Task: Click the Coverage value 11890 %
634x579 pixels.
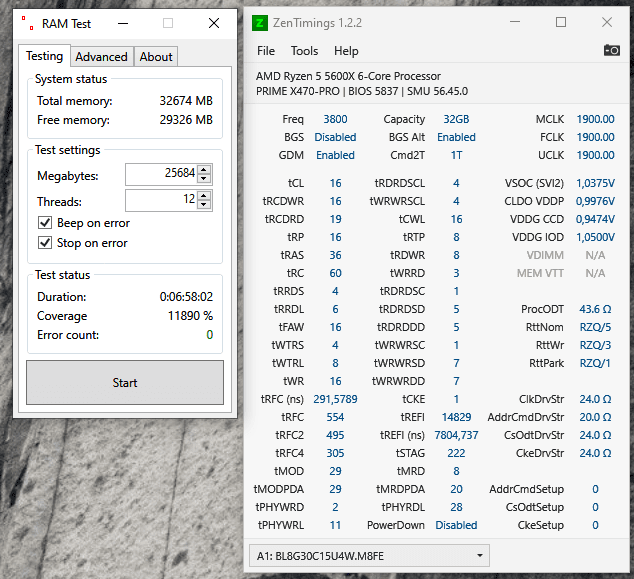Action: pyautogui.click(x=190, y=316)
